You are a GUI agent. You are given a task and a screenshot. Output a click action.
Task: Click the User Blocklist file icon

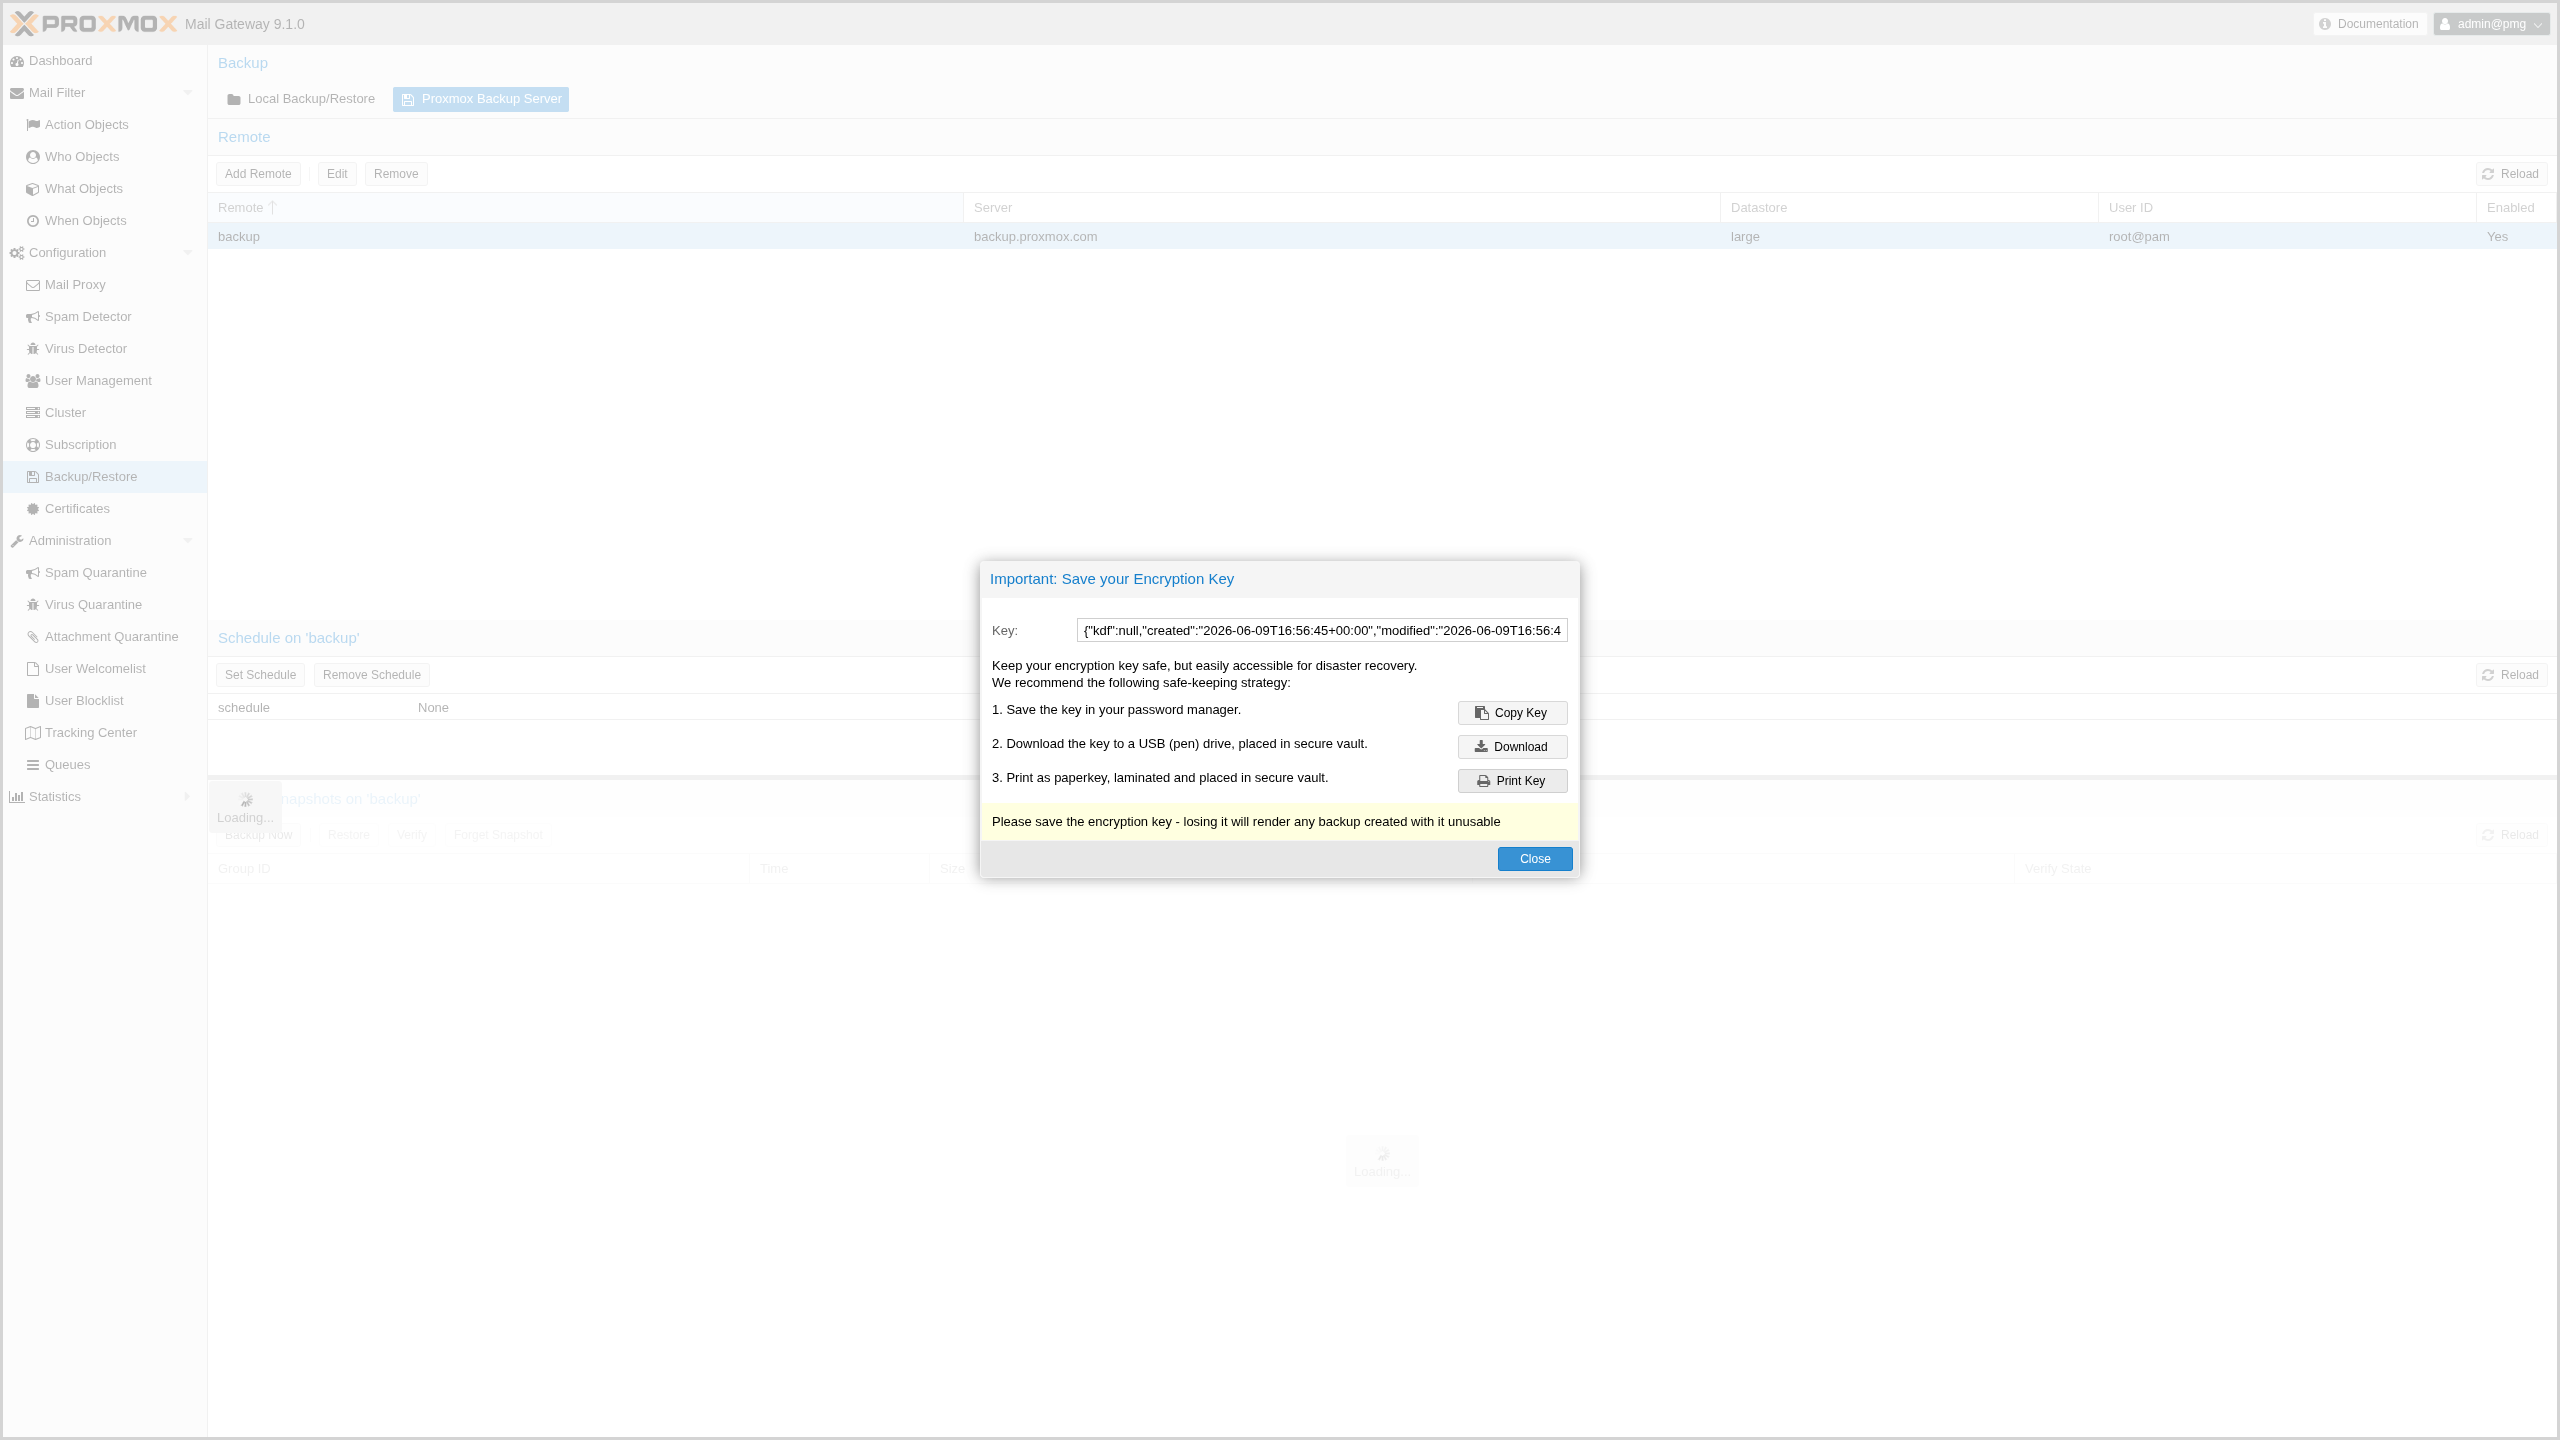33,701
